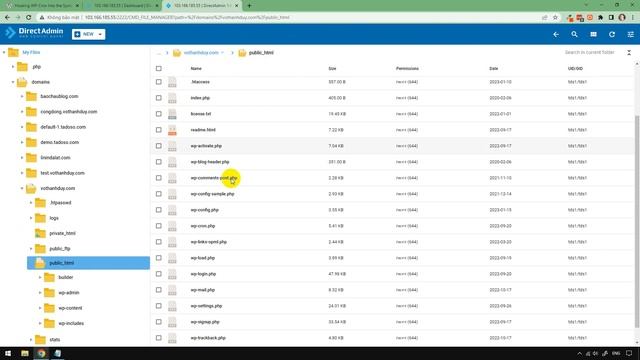Collapse the search bar with the right-hand icon
This screenshot has width=640, height=360.
[629, 53]
